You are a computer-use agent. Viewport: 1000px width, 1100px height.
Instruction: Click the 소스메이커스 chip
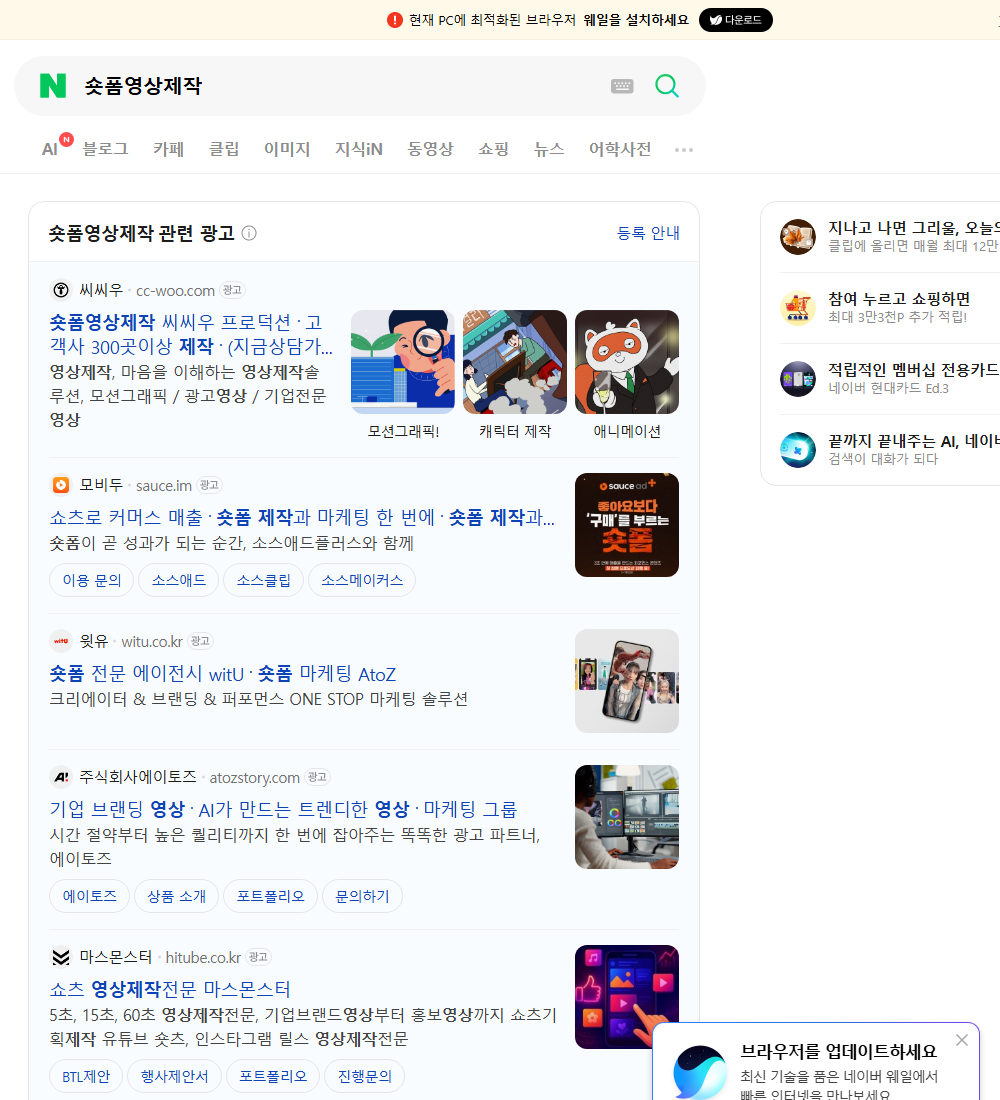[x=362, y=580]
